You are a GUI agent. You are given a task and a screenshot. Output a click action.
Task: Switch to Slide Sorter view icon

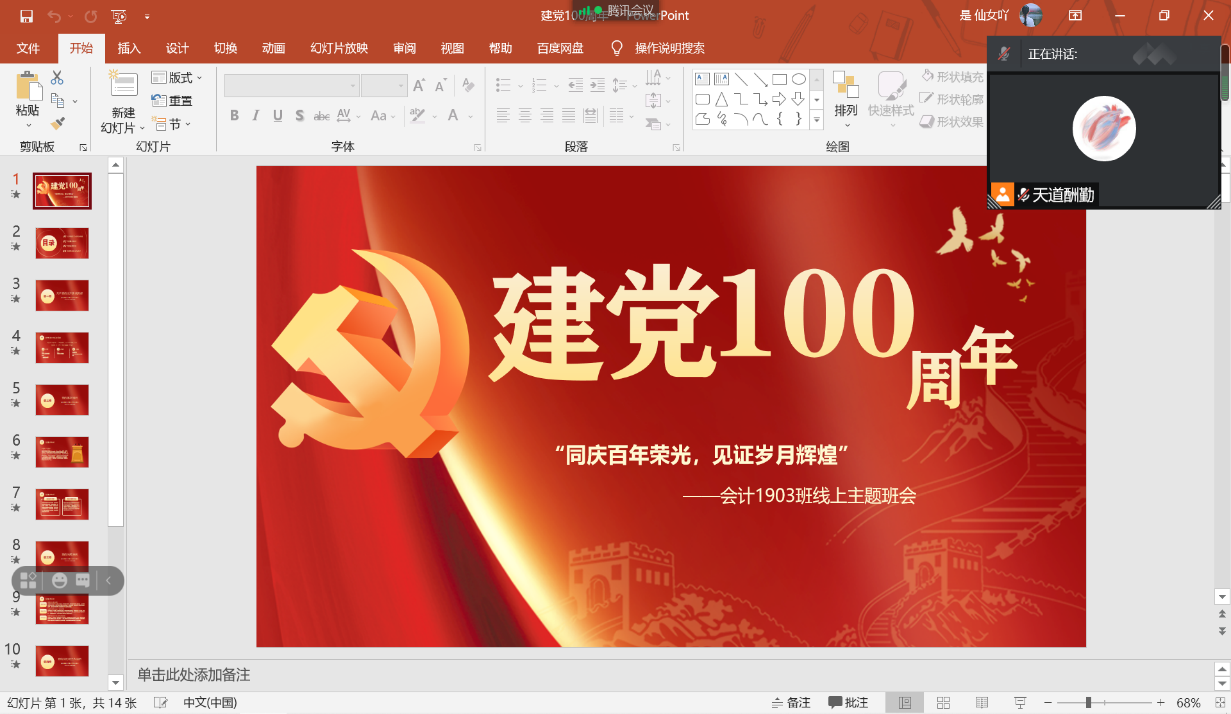point(943,703)
